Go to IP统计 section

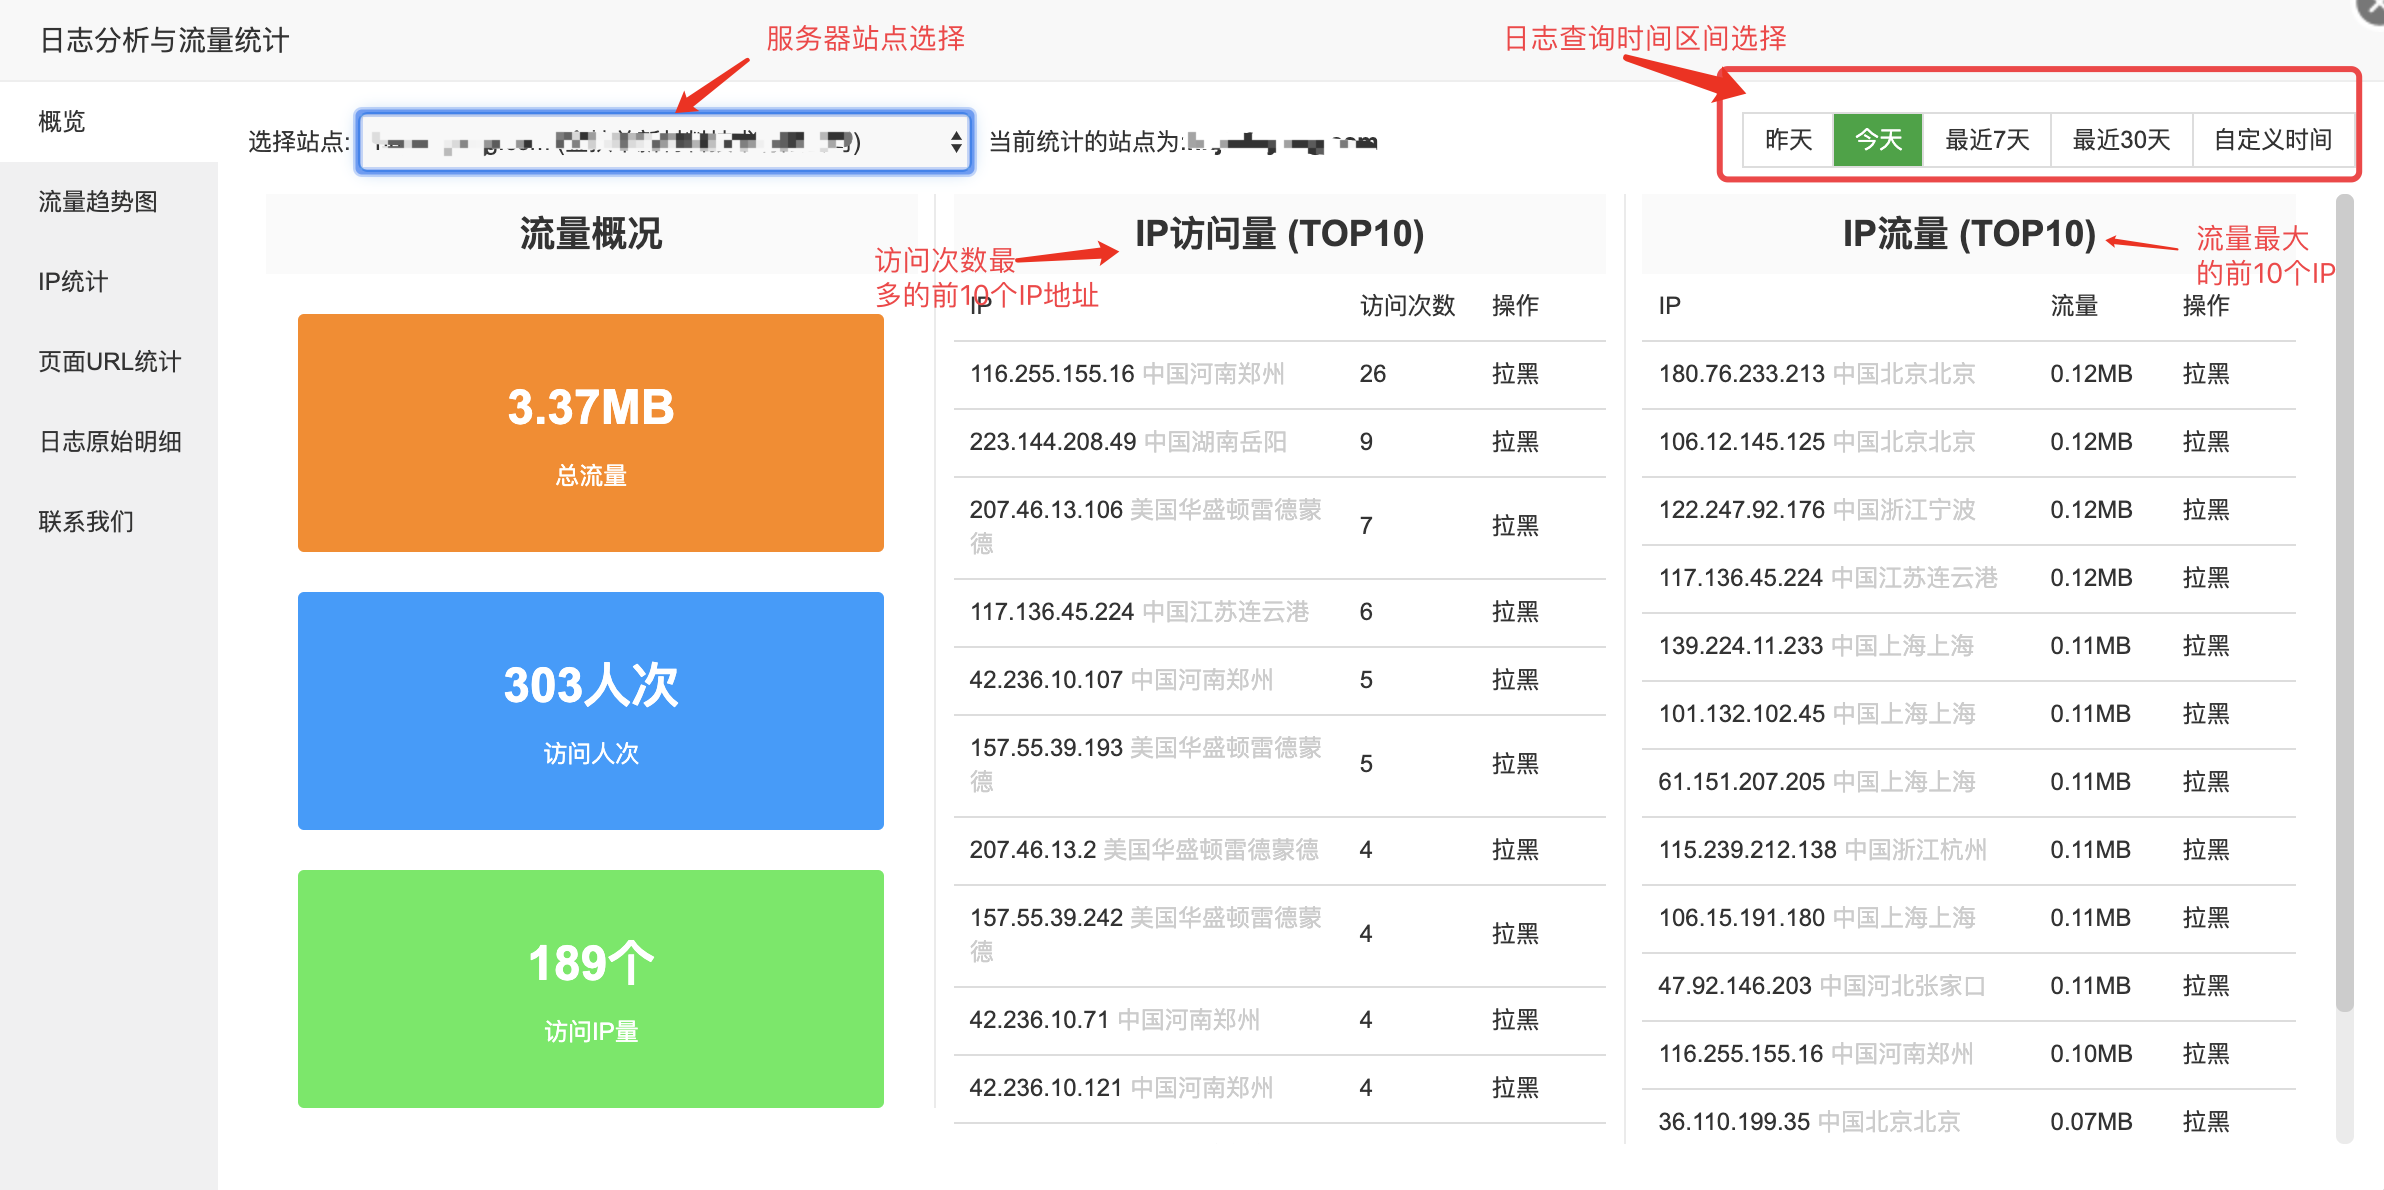click(x=109, y=282)
